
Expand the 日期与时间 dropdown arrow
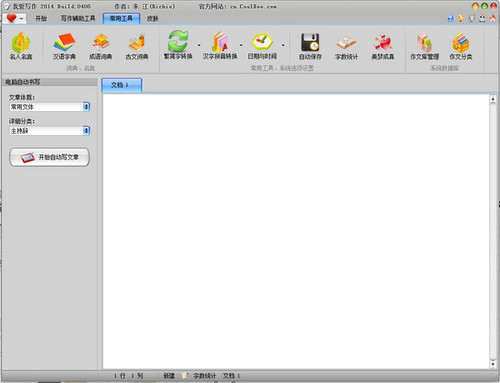click(283, 45)
